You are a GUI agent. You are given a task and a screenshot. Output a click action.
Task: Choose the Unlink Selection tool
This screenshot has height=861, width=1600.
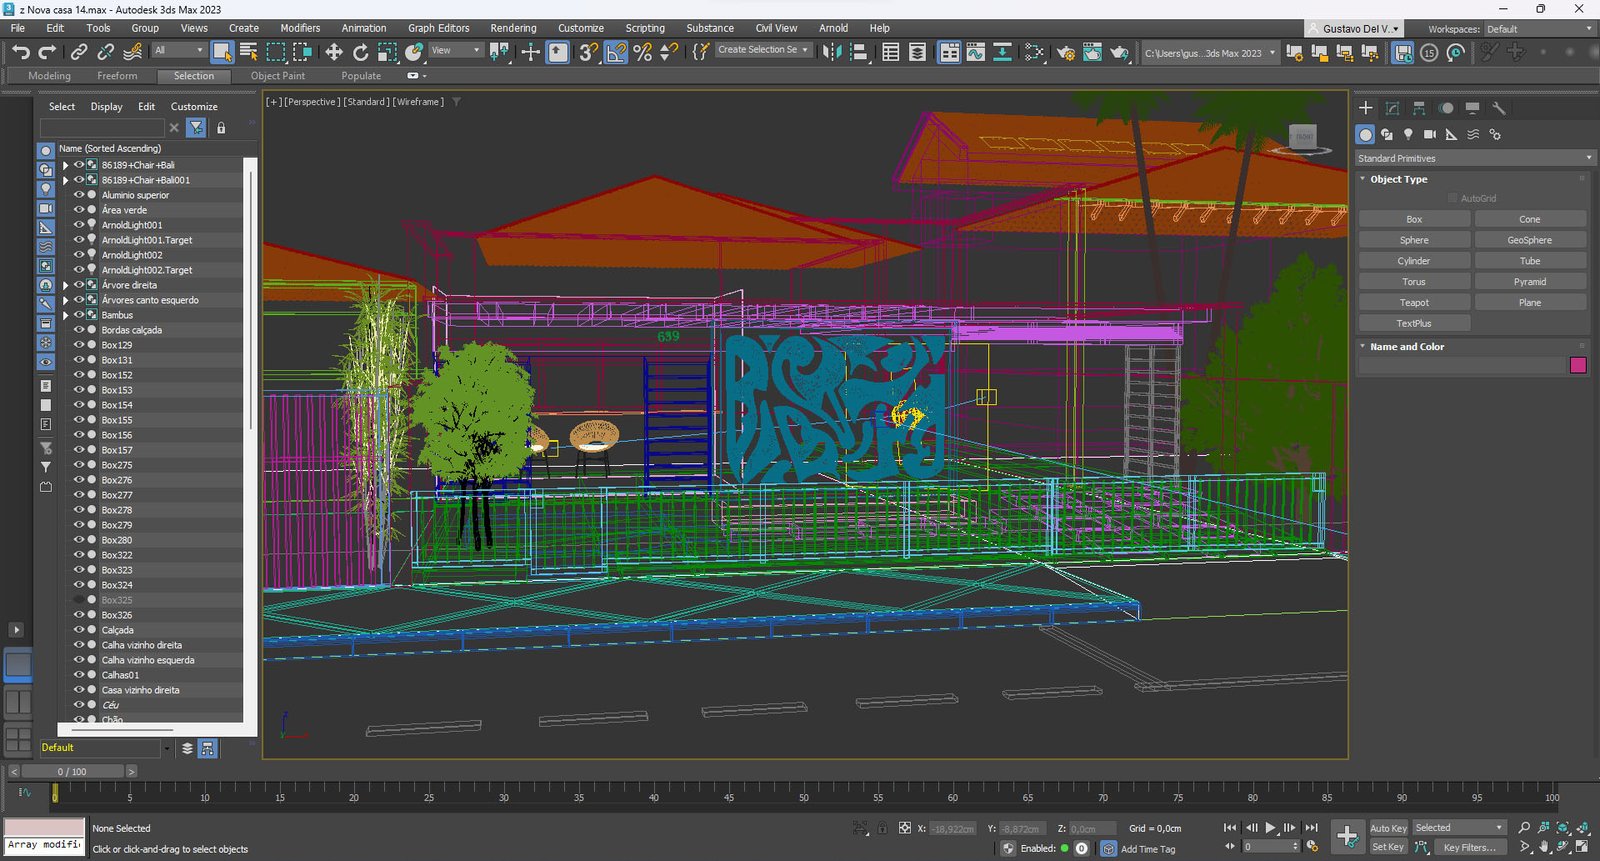coord(105,52)
